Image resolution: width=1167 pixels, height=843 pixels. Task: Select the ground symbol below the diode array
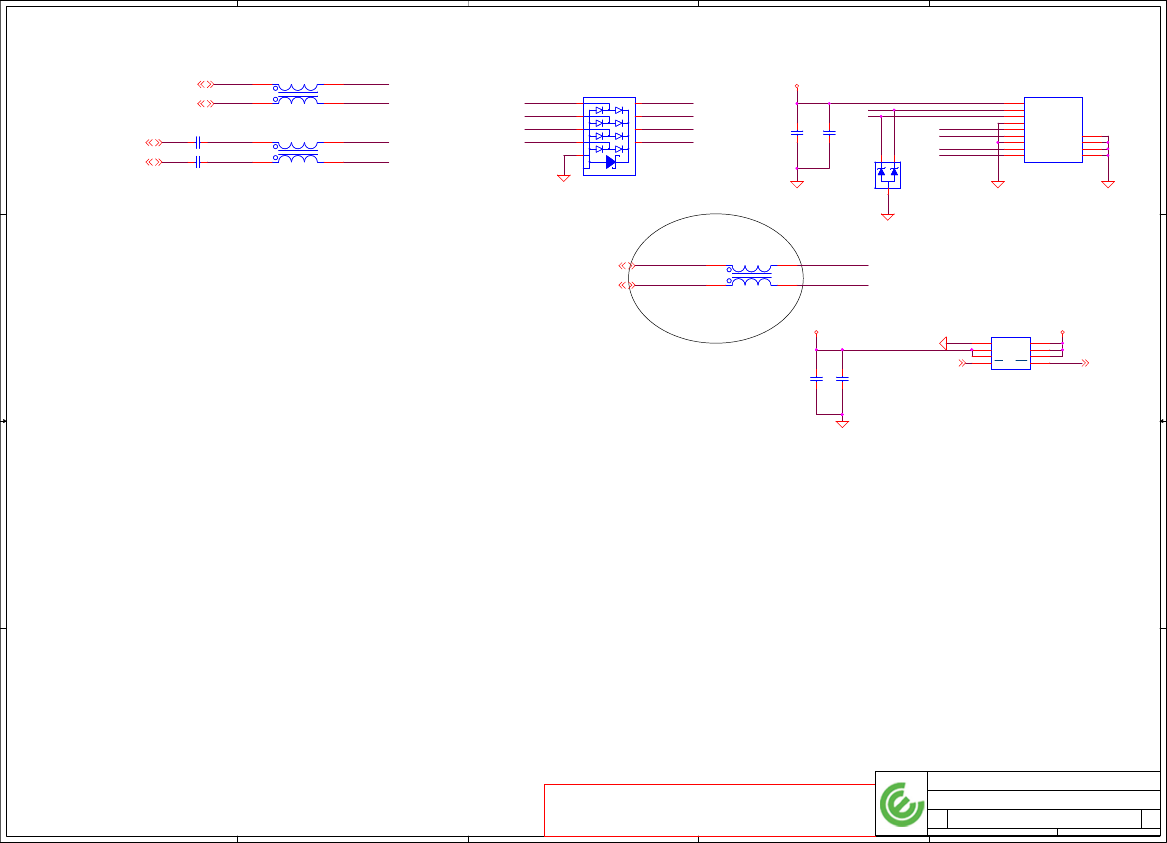point(563,178)
